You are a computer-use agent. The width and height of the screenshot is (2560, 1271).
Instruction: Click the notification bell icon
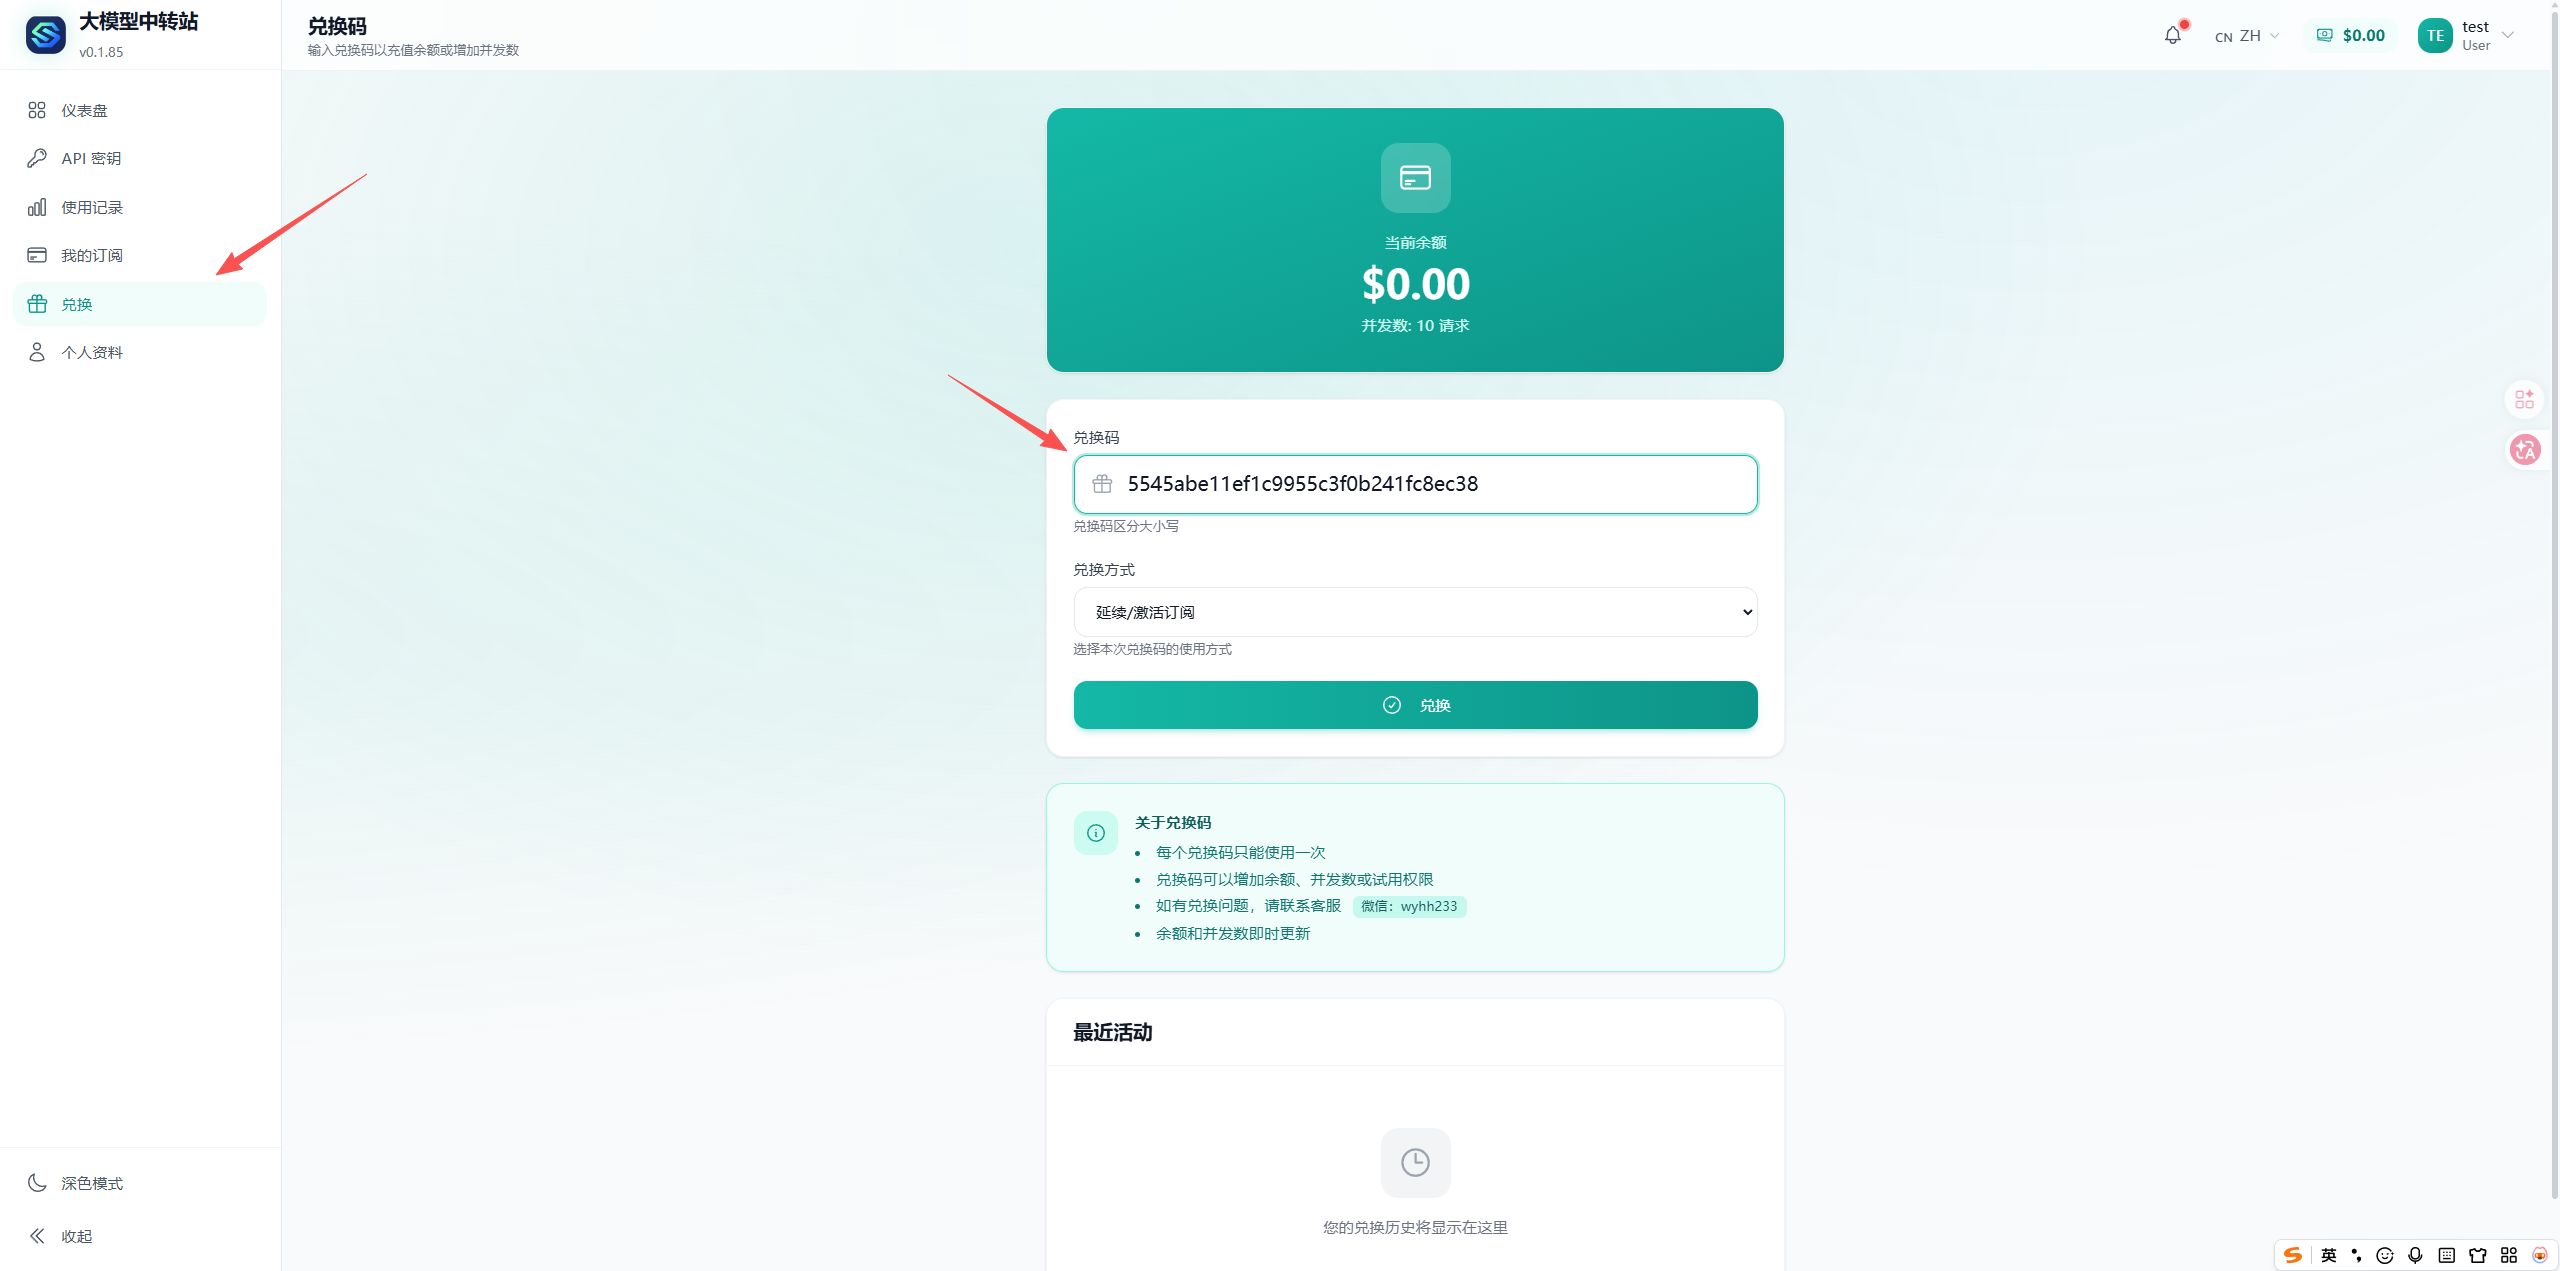pyautogui.click(x=2172, y=36)
